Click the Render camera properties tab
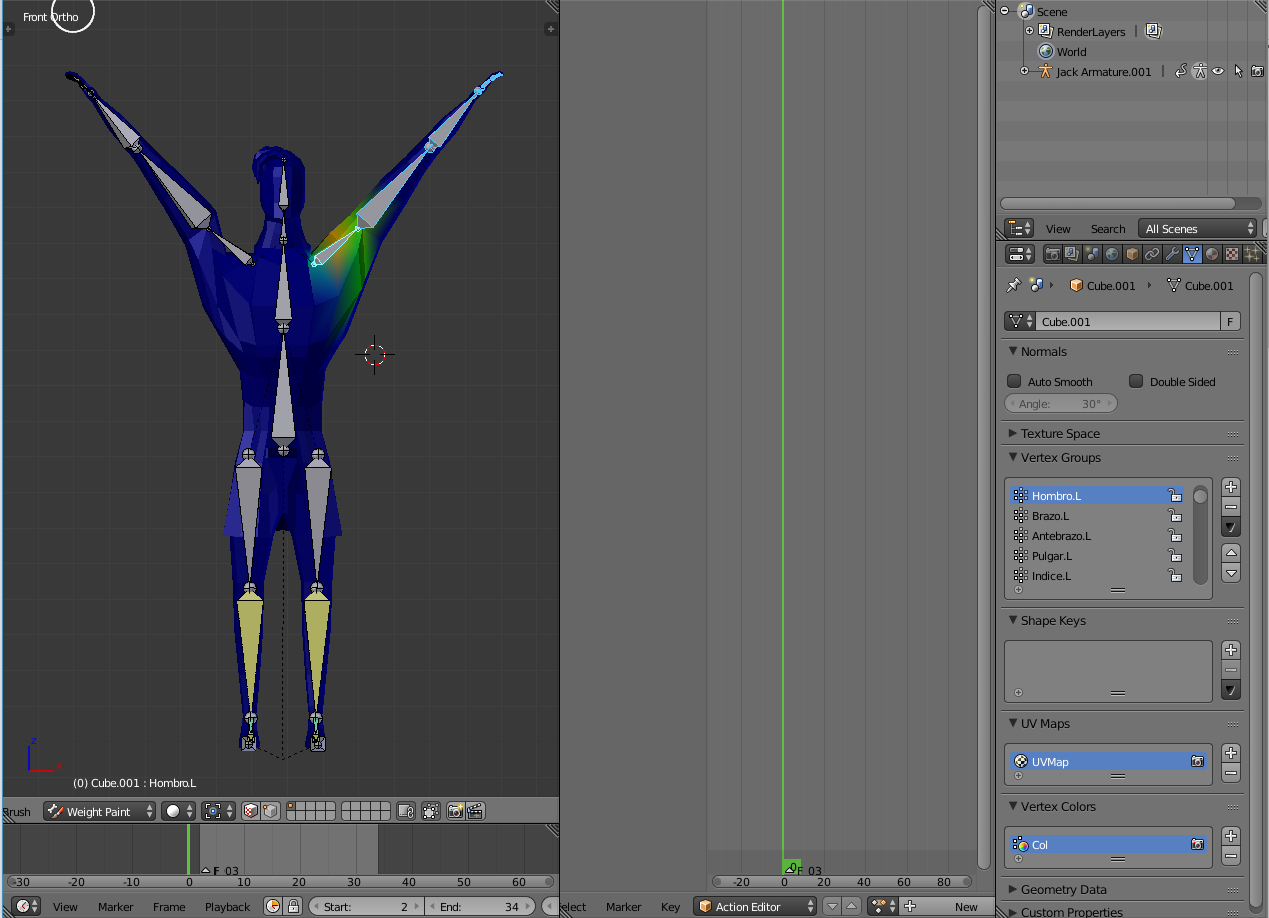Screen dimensions: 1269x918 tap(1052, 255)
